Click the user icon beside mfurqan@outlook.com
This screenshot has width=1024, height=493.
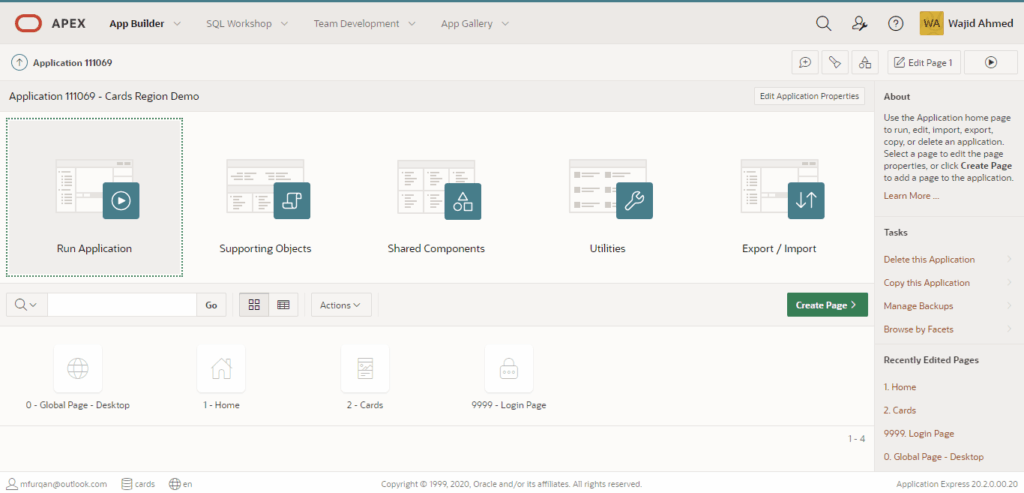pos(12,484)
